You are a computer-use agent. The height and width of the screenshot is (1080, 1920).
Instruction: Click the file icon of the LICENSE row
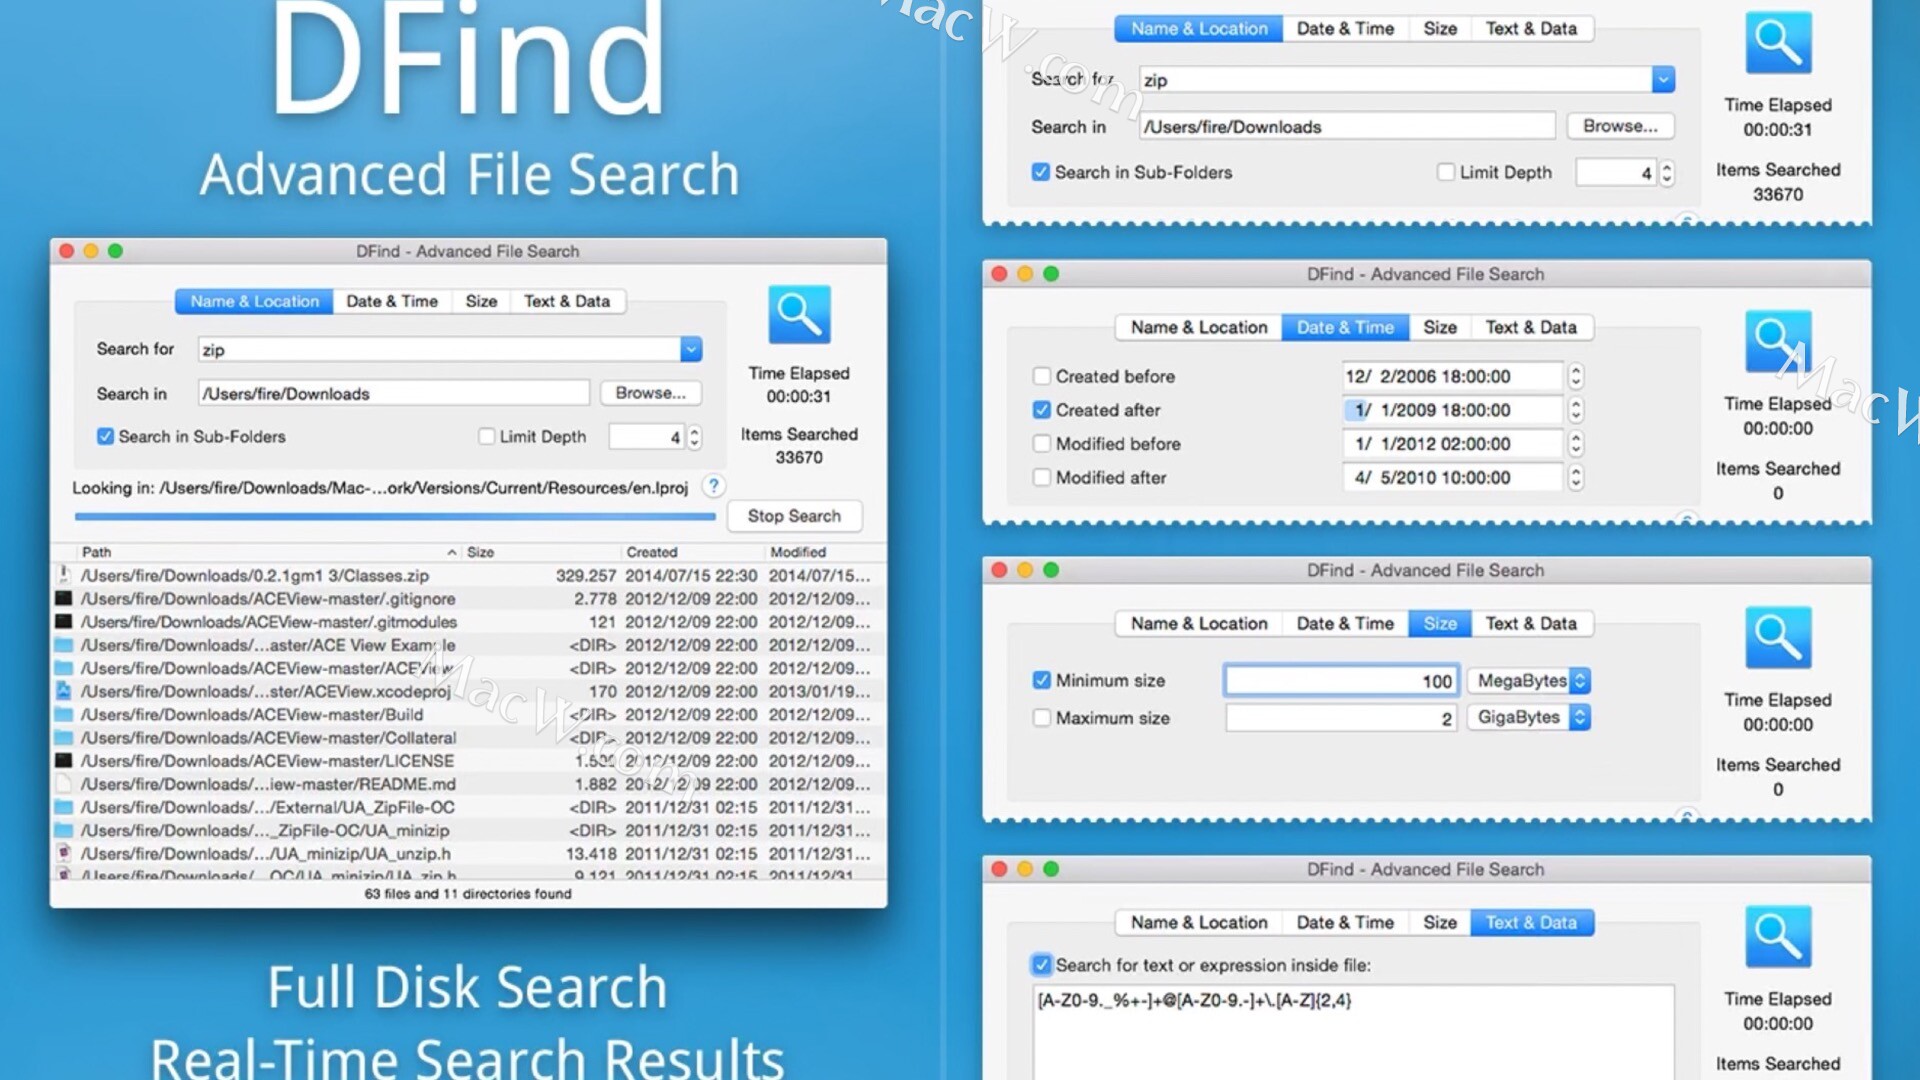[x=64, y=760]
